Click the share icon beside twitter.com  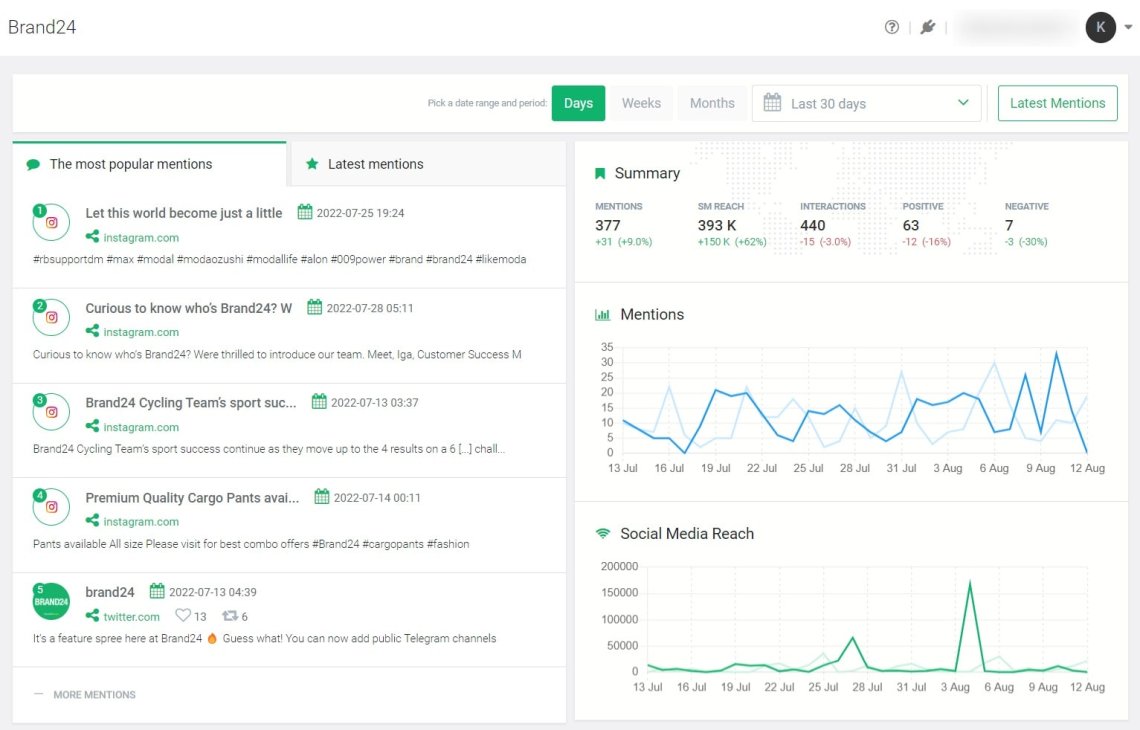[x=92, y=617]
